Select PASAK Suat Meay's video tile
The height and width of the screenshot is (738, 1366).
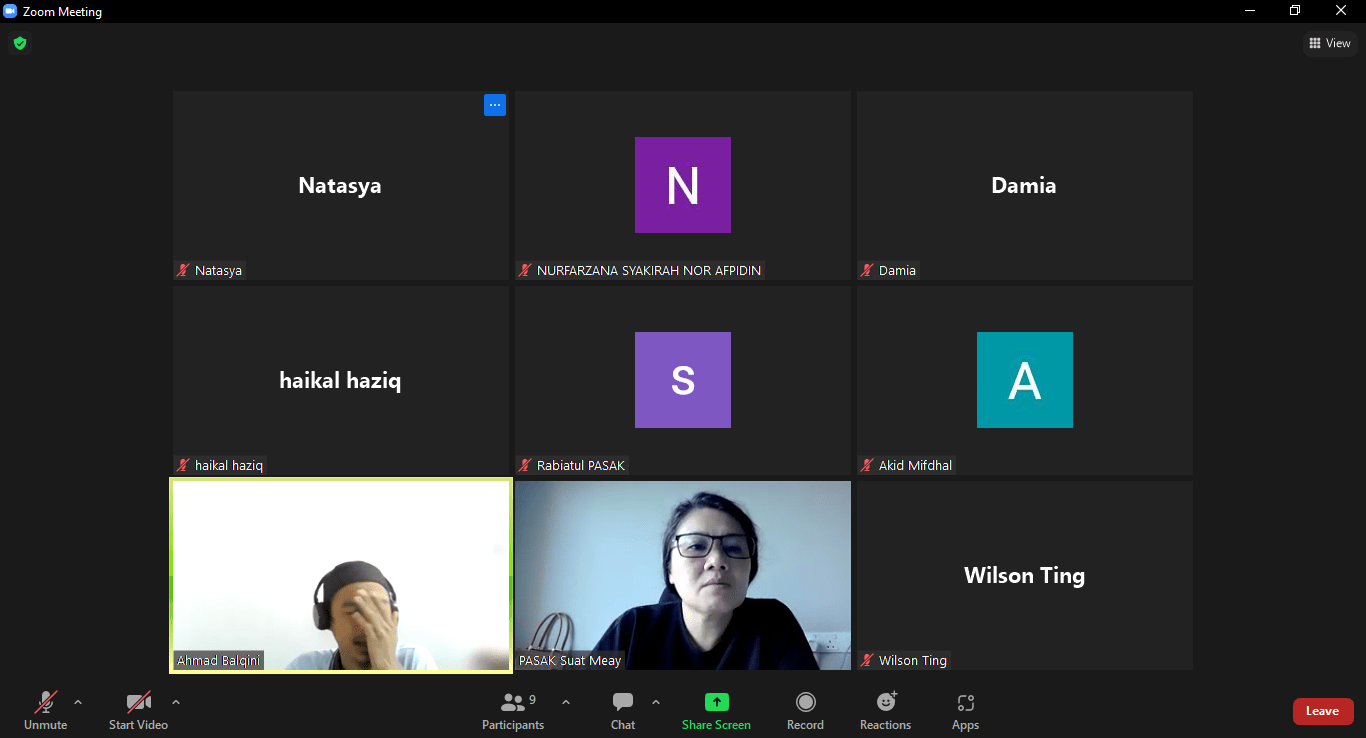pos(682,575)
